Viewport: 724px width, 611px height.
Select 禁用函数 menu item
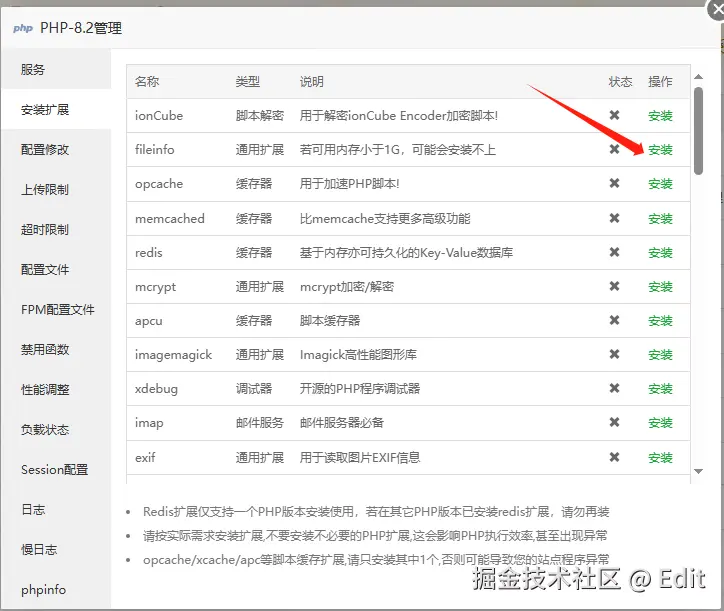[56, 350]
